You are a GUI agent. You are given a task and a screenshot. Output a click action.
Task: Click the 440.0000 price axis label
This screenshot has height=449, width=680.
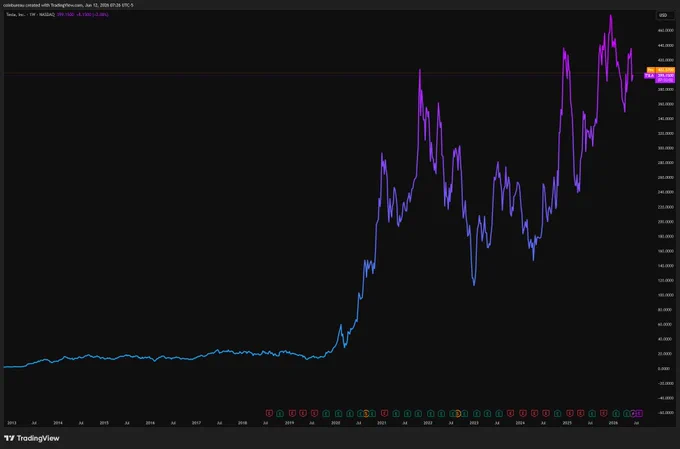pyautogui.click(x=666, y=45)
